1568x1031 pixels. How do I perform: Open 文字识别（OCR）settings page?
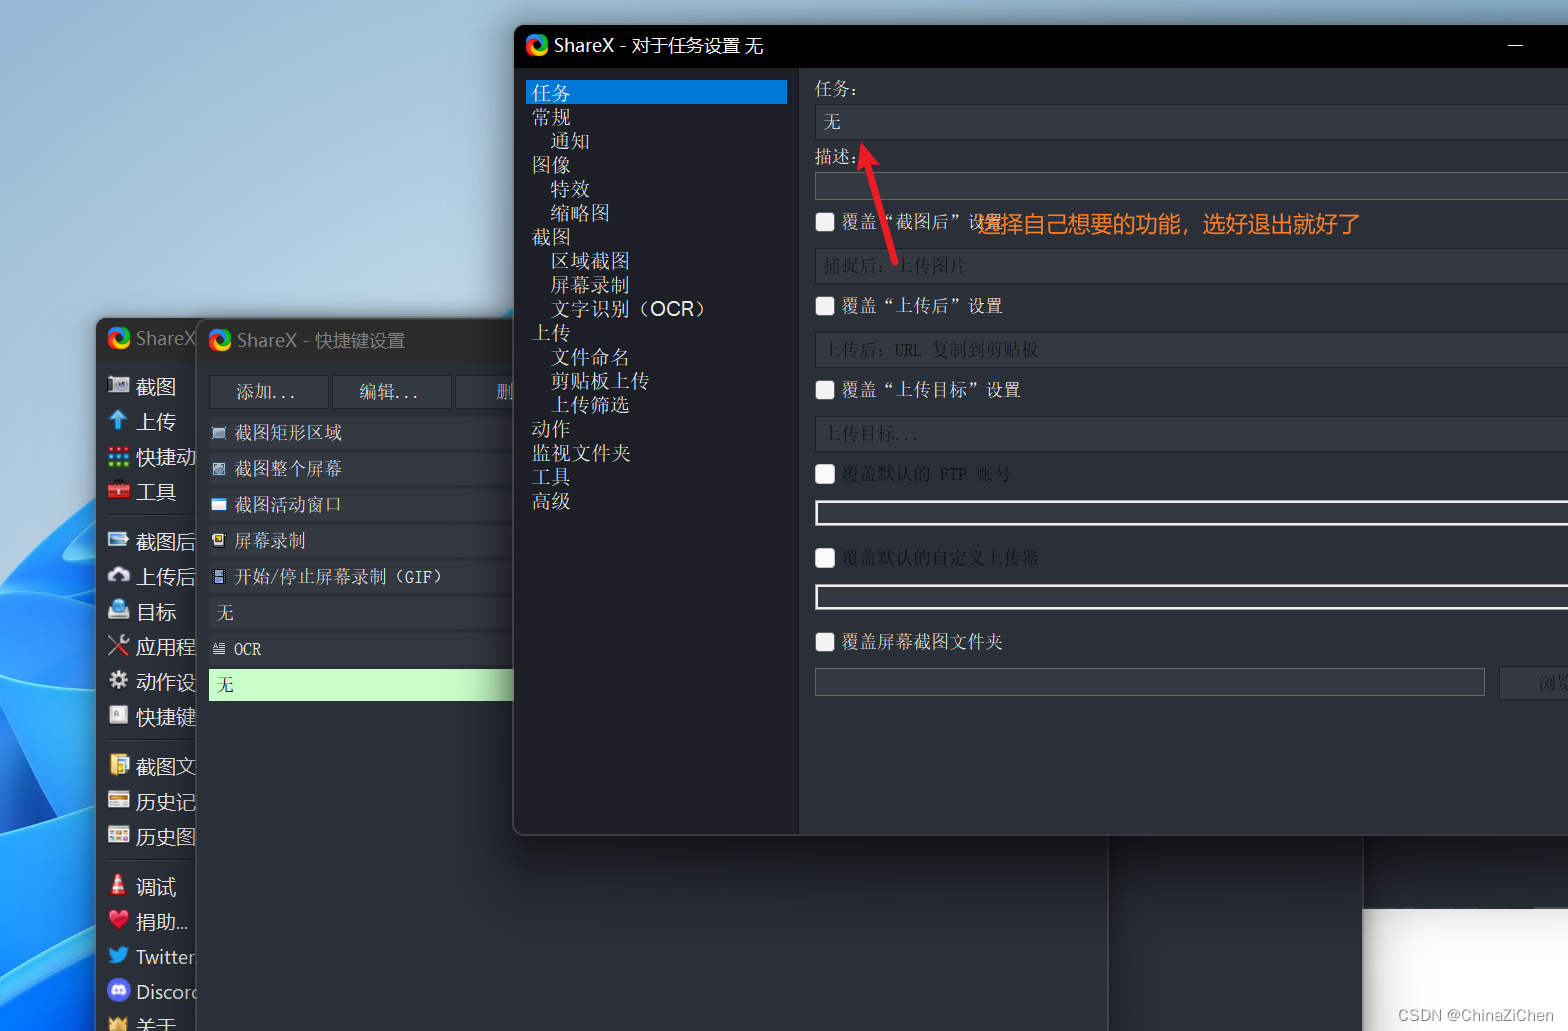coord(630,309)
